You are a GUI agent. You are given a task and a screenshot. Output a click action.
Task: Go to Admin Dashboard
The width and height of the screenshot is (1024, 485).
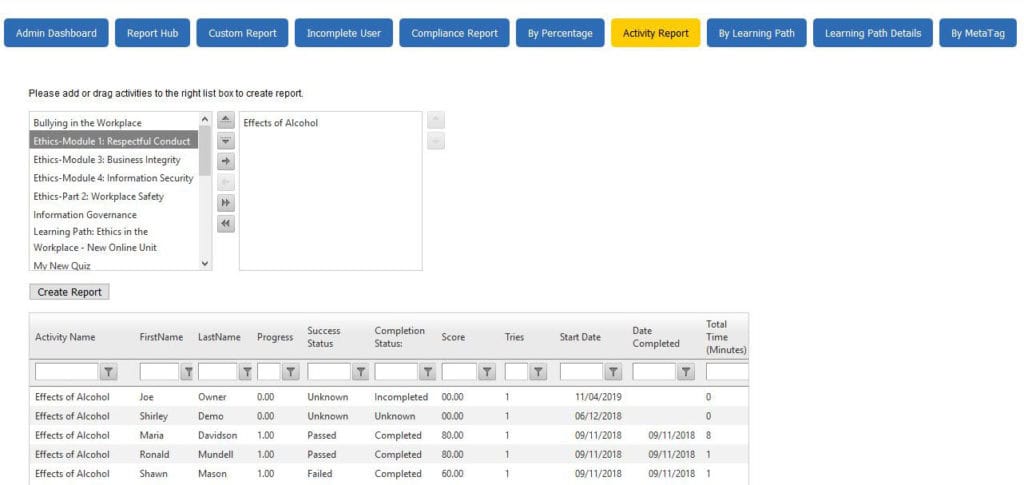56,33
